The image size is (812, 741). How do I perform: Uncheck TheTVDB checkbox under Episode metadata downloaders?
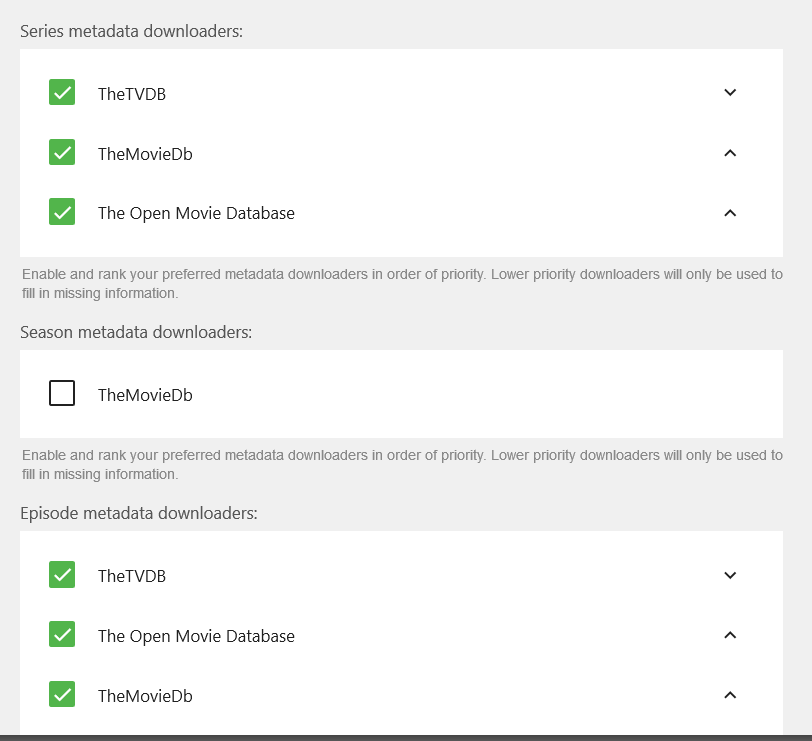pos(62,575)
